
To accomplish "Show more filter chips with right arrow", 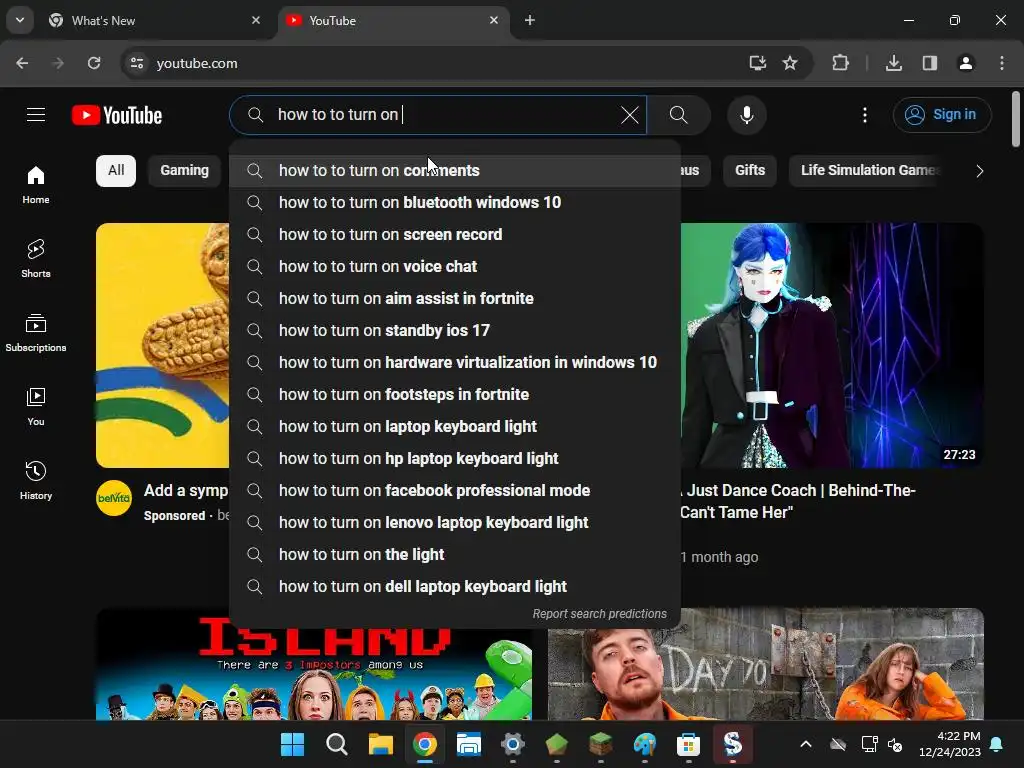I will [x=979, y=171].
